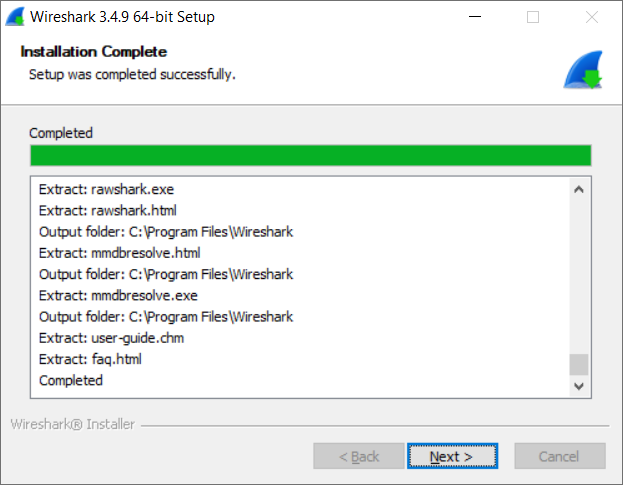Click the Next button
Image resolution: width=623 pixels, height=485 pixels.
point(452,456)
